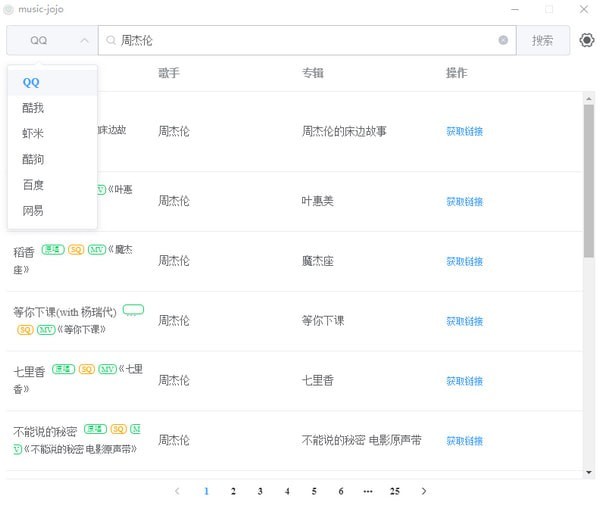Focus the 周杰伦 search input field
600x509 pixels.
pyautogui.click(x=300, y=41)
